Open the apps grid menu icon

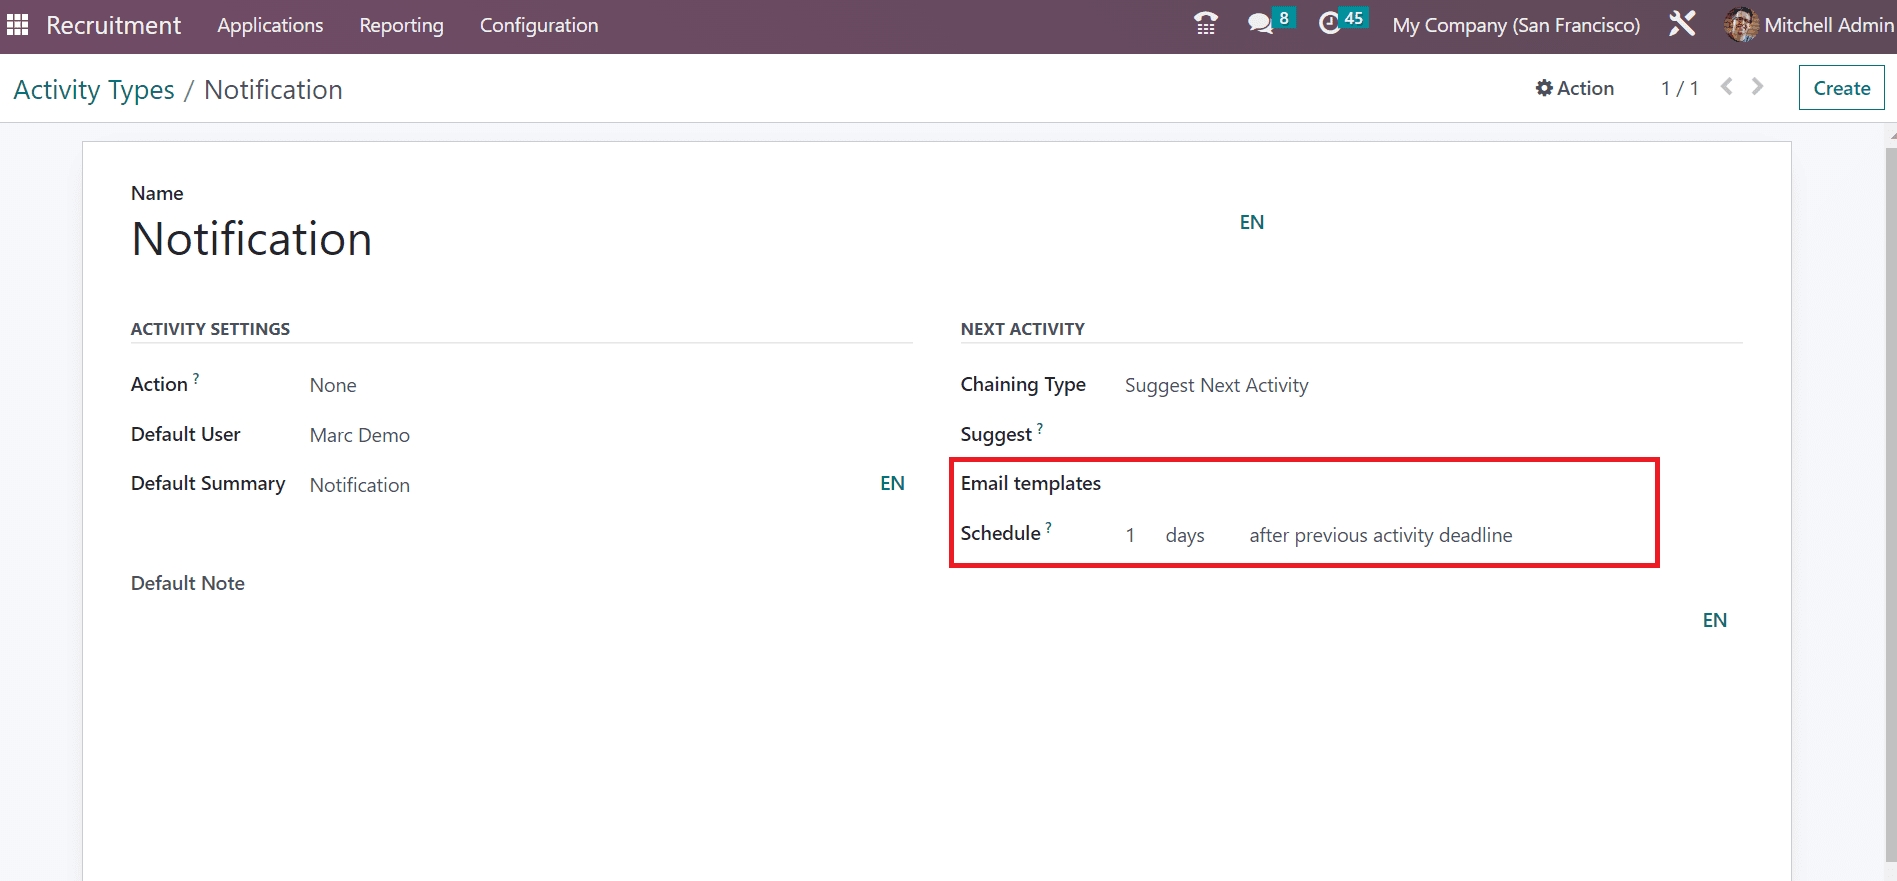pos(17,25)
